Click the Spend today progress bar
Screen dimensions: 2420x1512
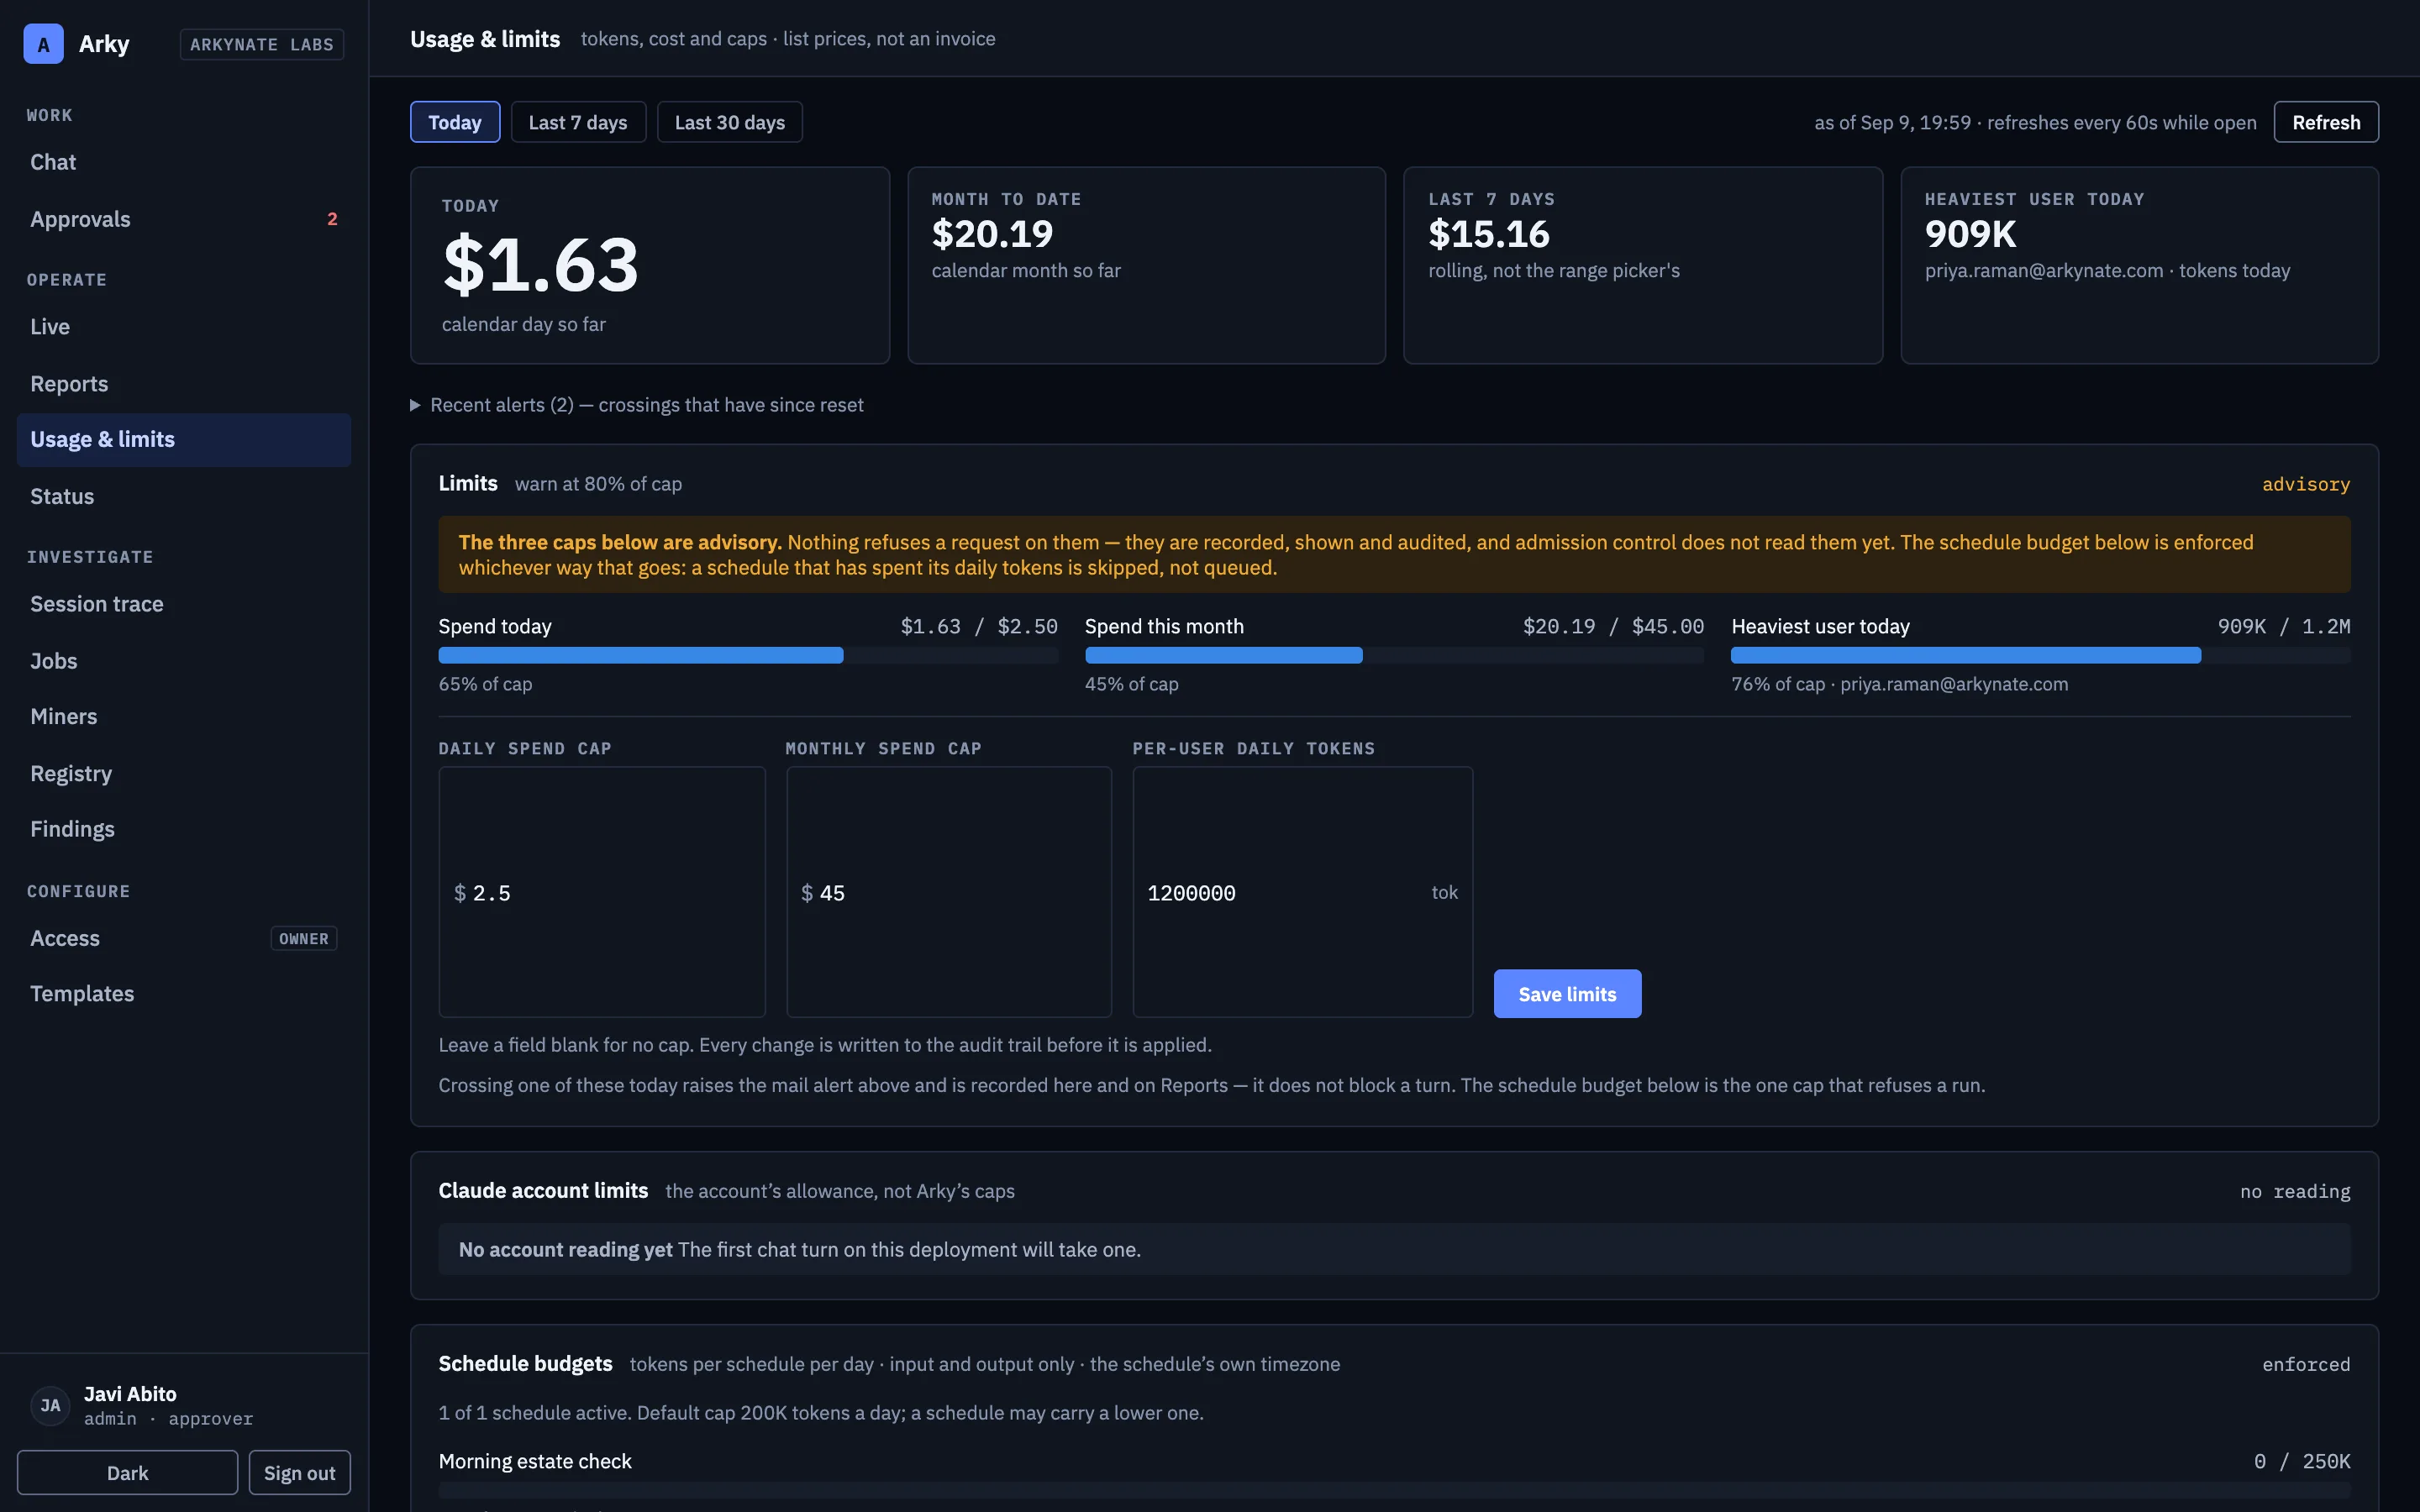point(748,656)
